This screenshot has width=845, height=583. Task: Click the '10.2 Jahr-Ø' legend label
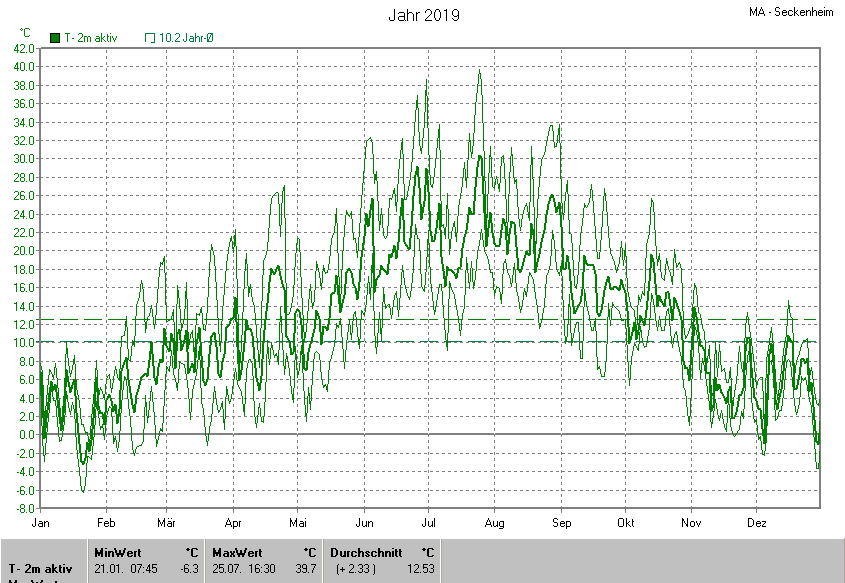tap(187, 38)
